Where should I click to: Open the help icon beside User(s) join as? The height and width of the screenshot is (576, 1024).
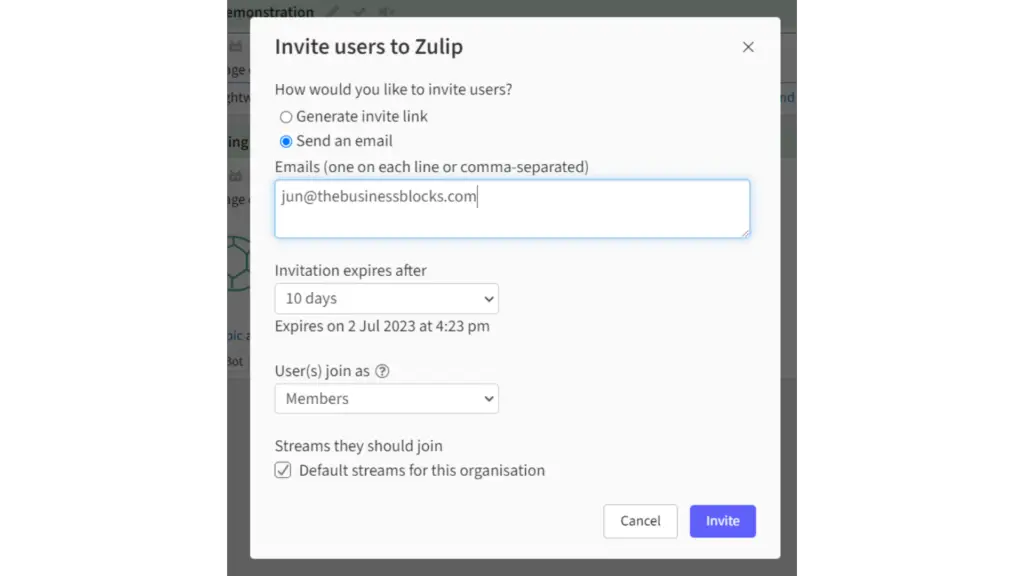click(382, 371)
